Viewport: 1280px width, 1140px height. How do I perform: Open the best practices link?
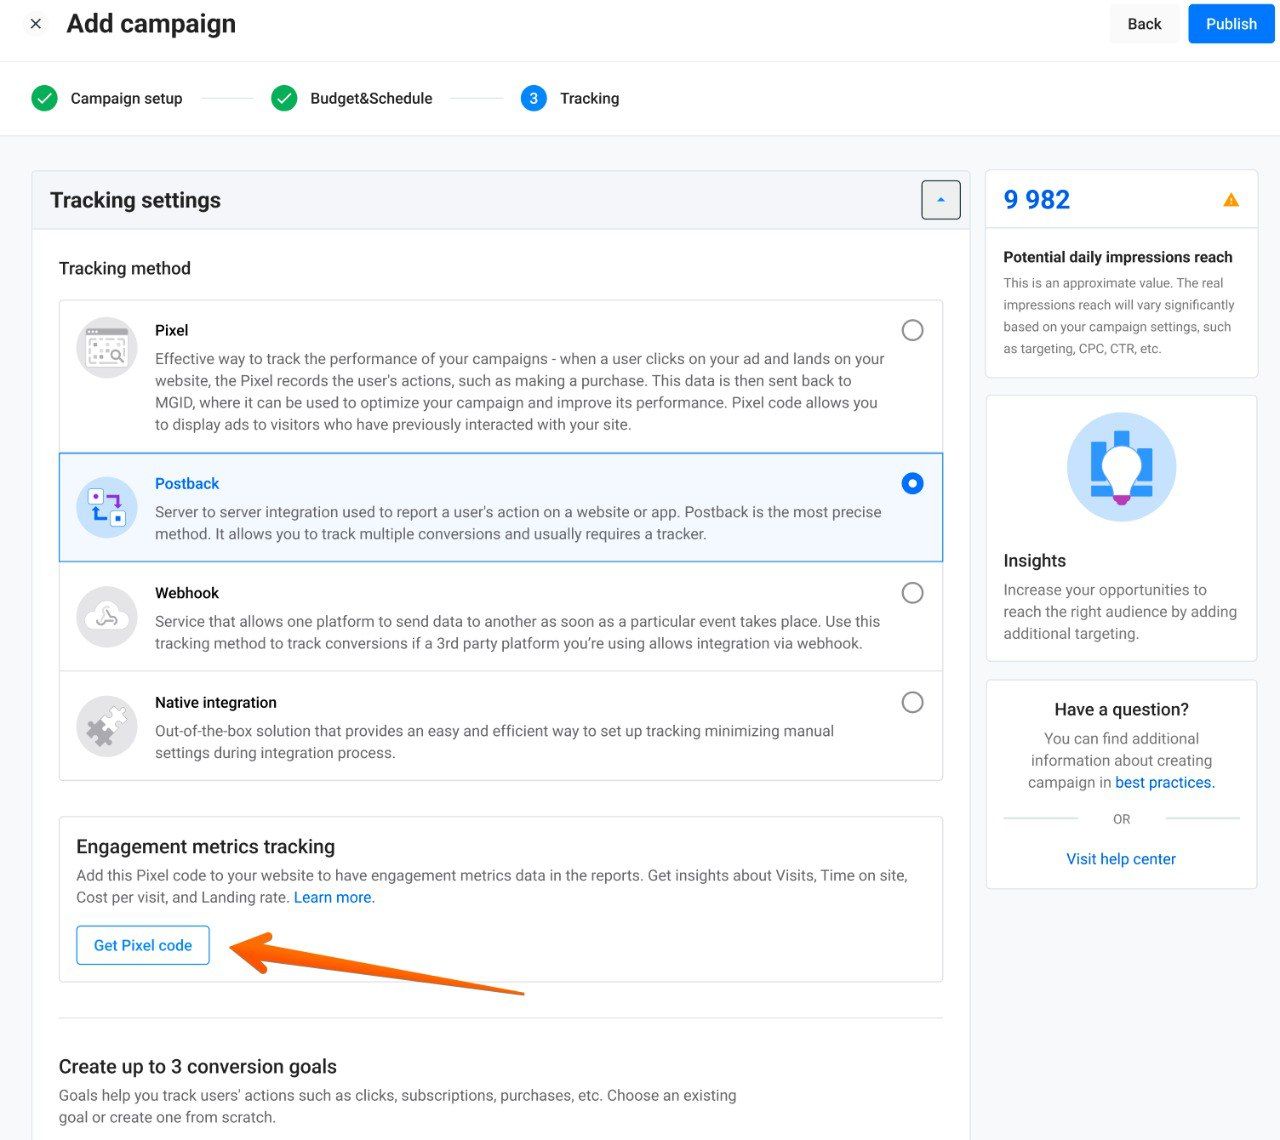pos(1164,782)
